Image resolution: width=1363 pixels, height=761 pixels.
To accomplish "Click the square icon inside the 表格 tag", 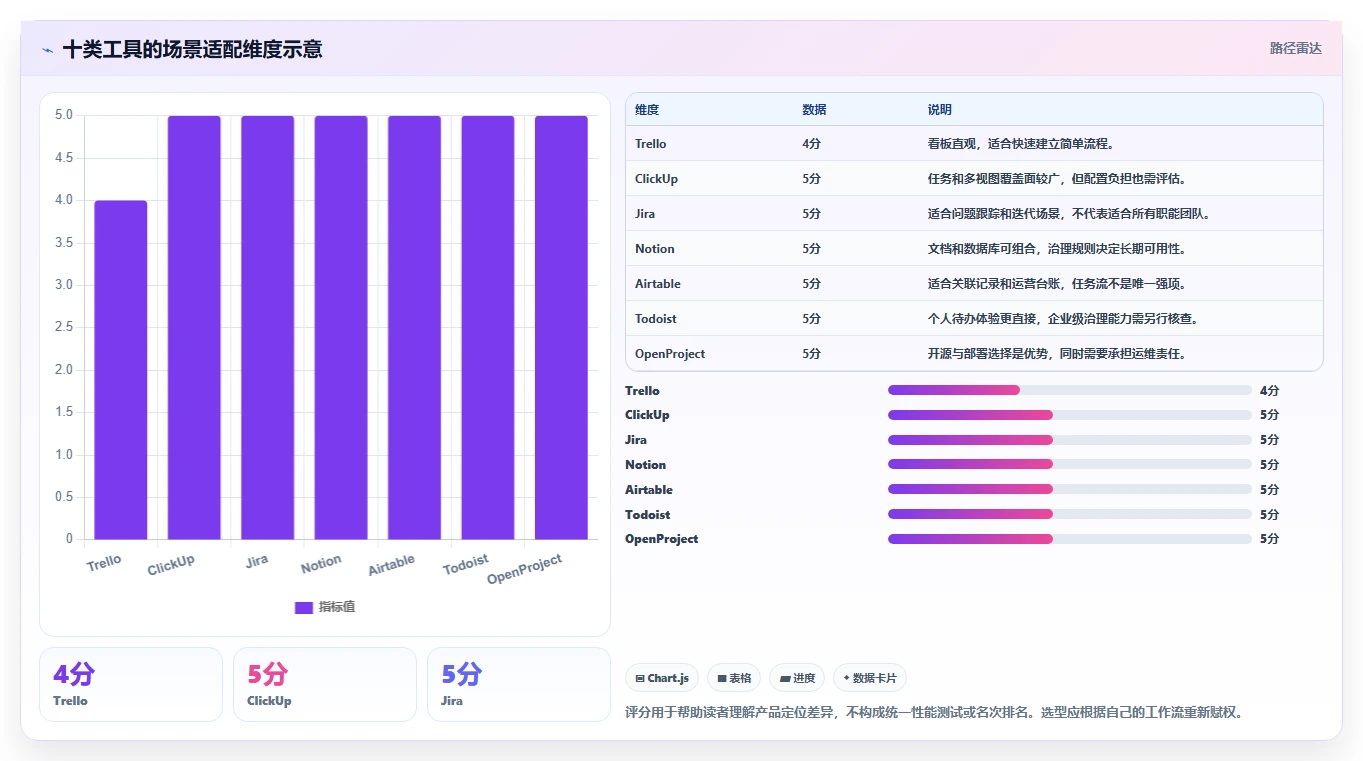I will 722,679.
